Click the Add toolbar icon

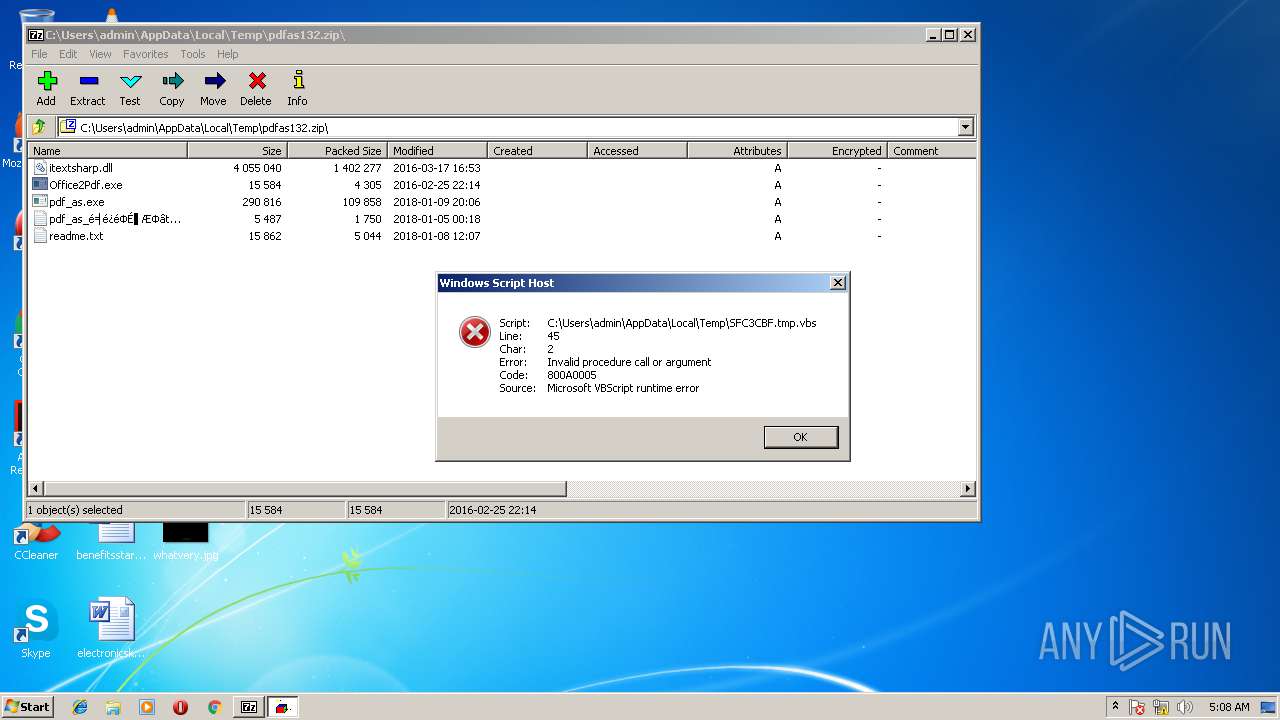[46, 88]
